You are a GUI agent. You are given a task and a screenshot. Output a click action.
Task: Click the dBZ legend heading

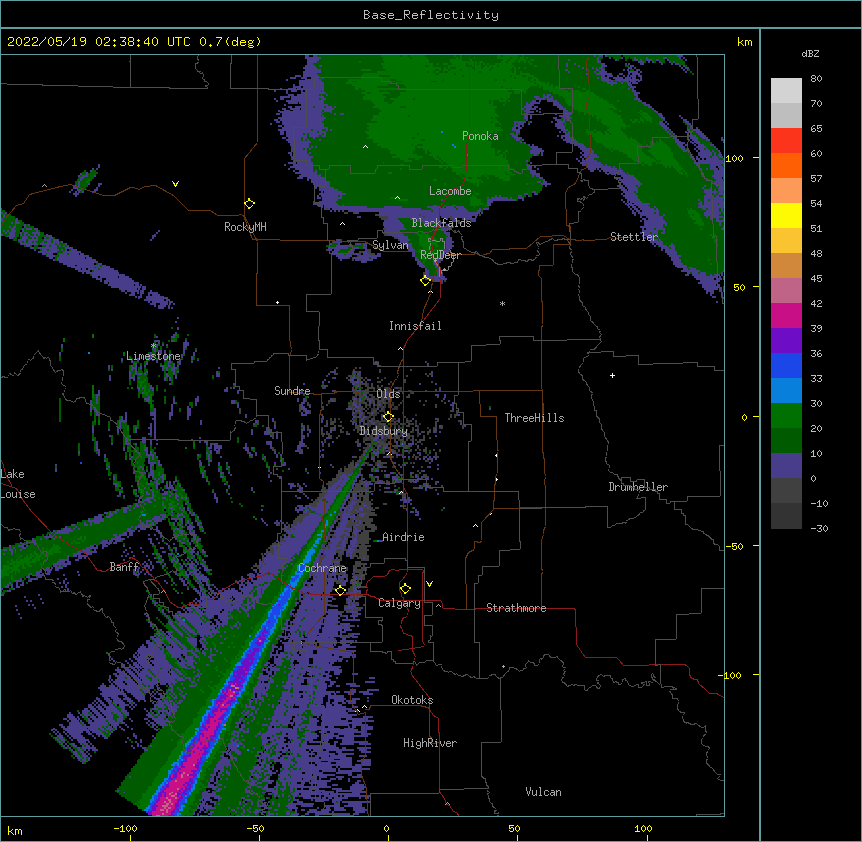click(x=810, y=53)
